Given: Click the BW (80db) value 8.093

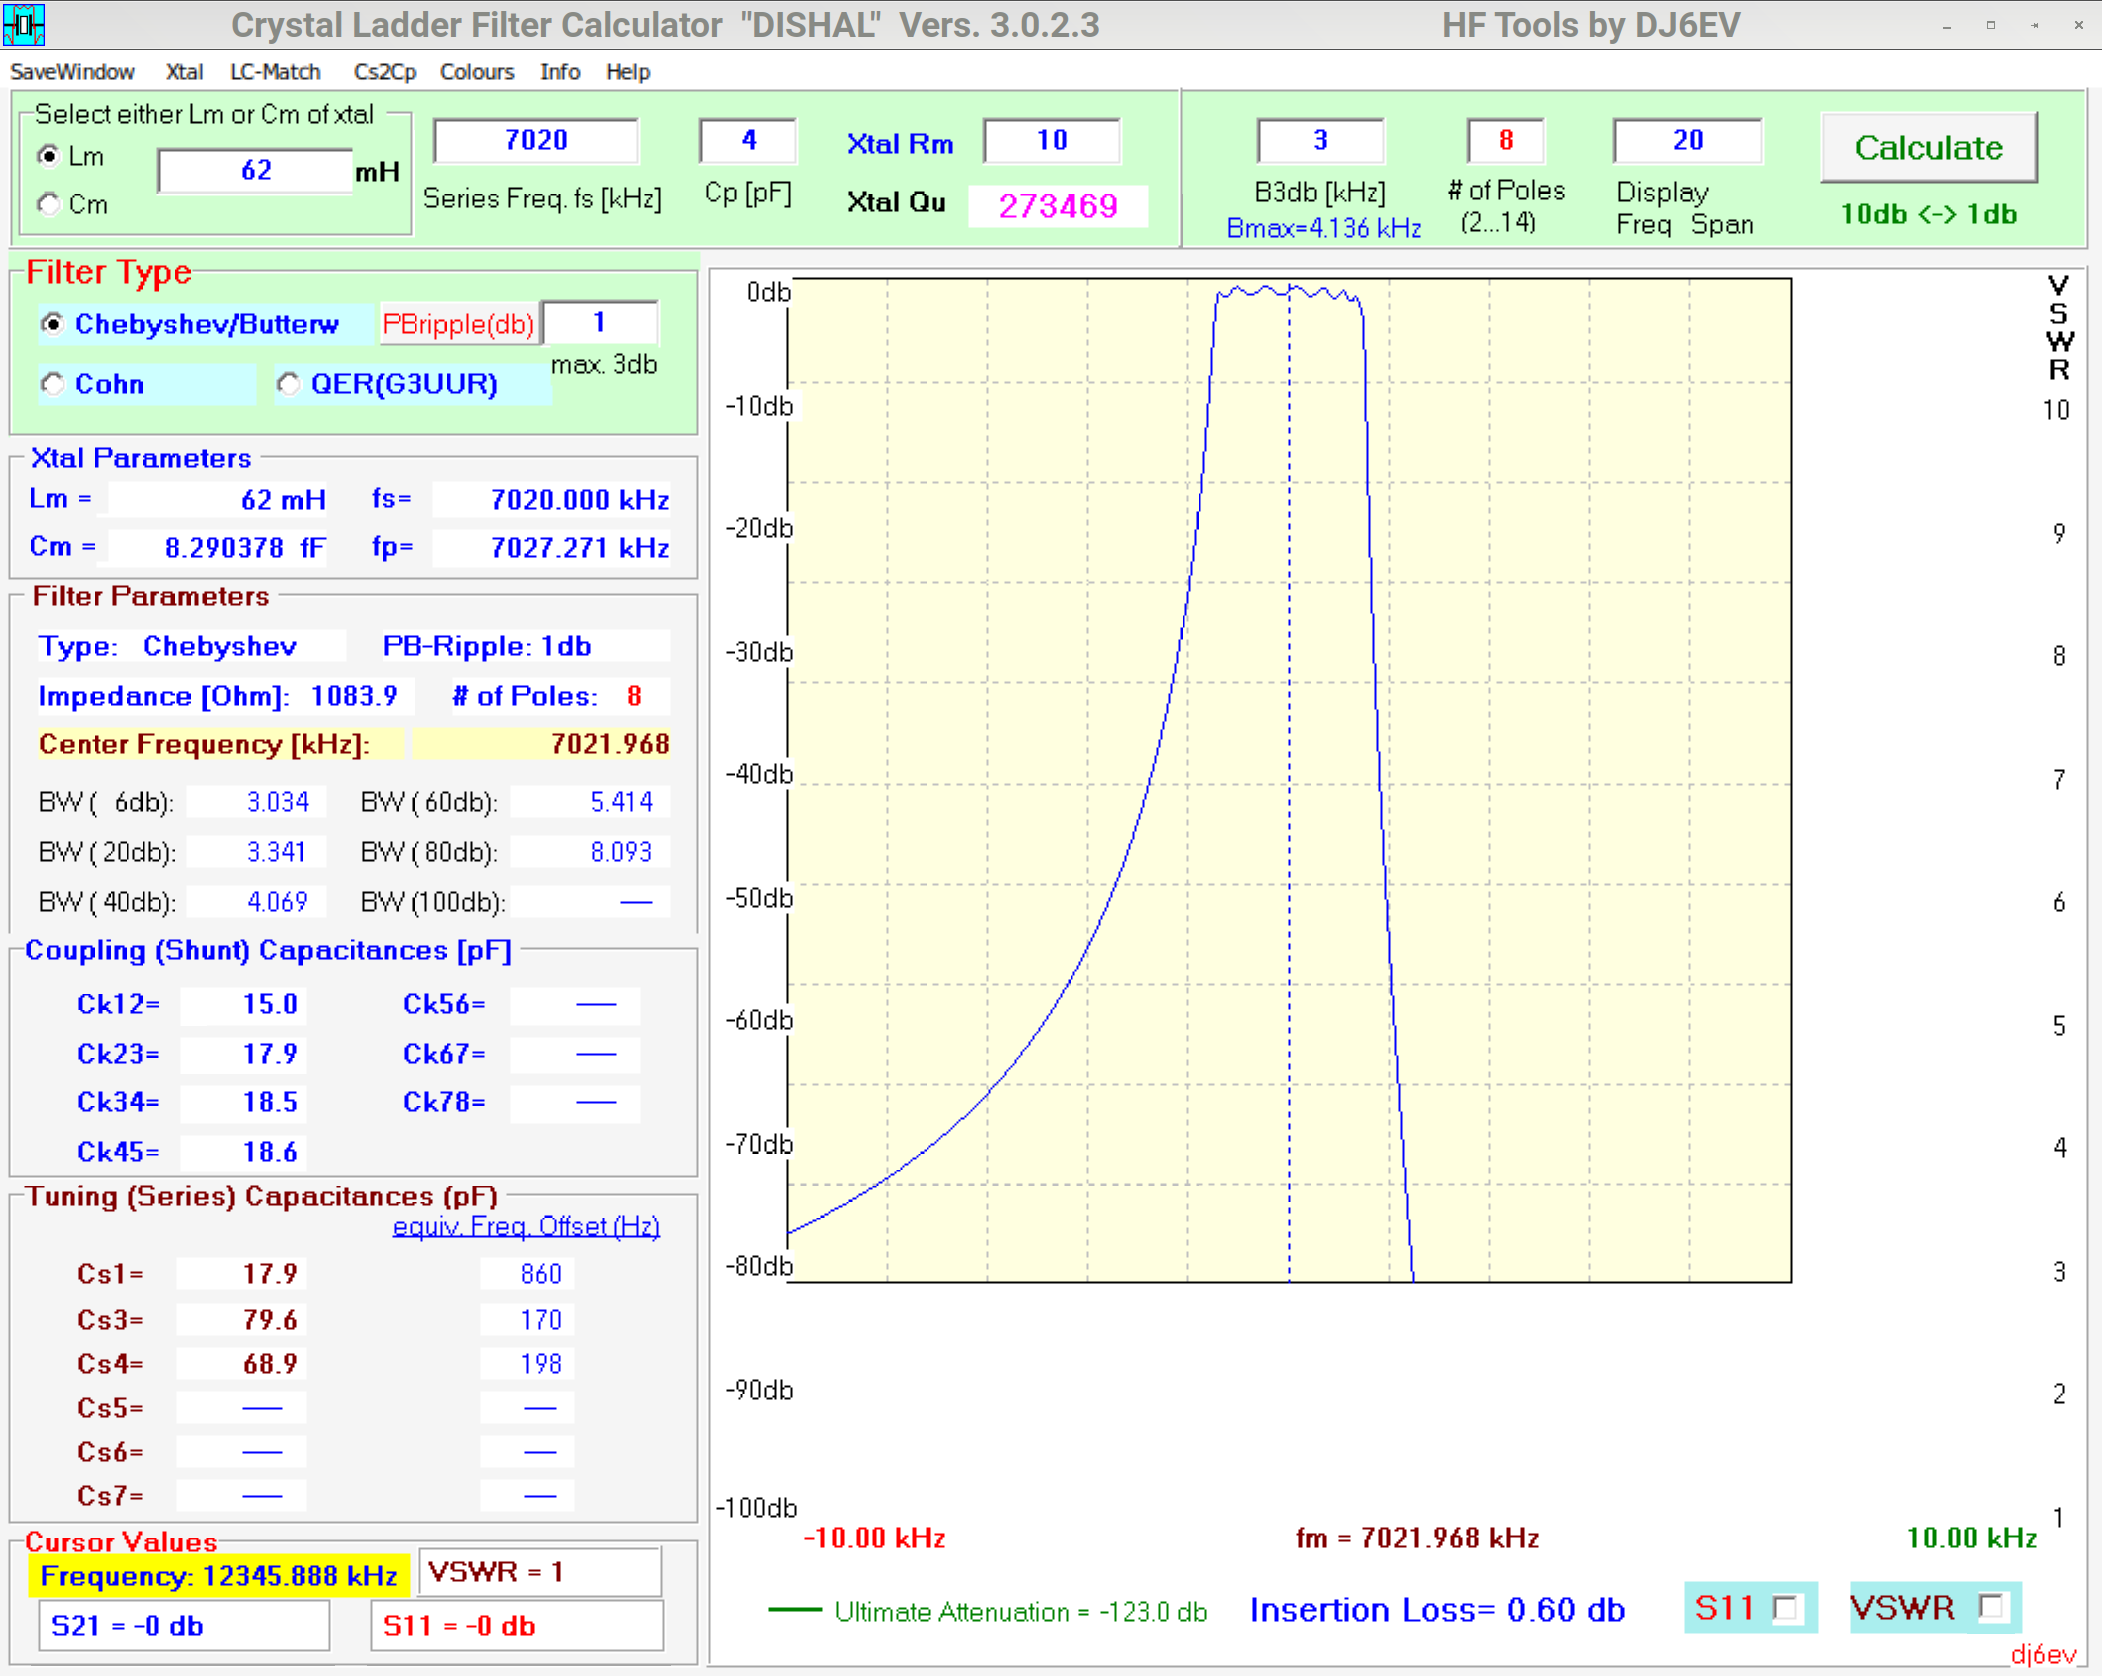Looking at the screenshot, I should [590, 852].
